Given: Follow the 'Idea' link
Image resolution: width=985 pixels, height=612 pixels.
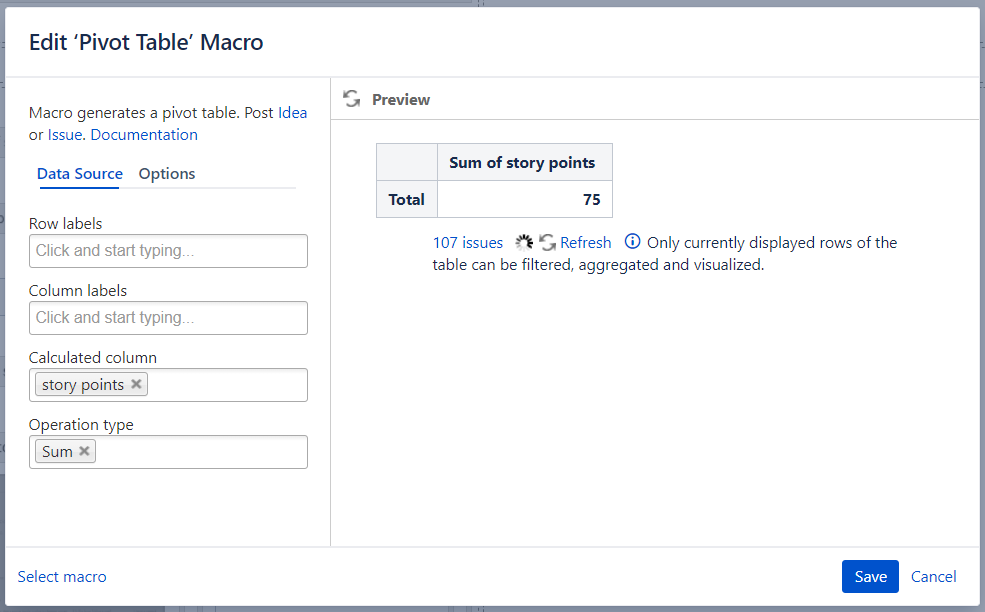Looking at the screenshot, I should 292,113.
